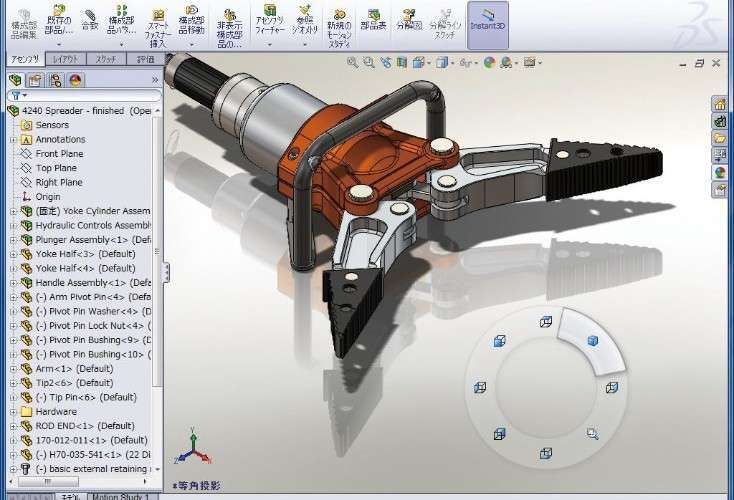Expand the Handle Assembly<1> node
This screenshot has height=500, width=734.
(x=13, y=283)
